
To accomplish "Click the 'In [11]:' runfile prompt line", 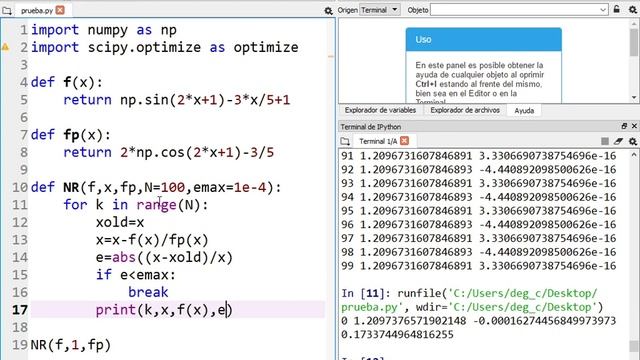I will click(469, 293).
